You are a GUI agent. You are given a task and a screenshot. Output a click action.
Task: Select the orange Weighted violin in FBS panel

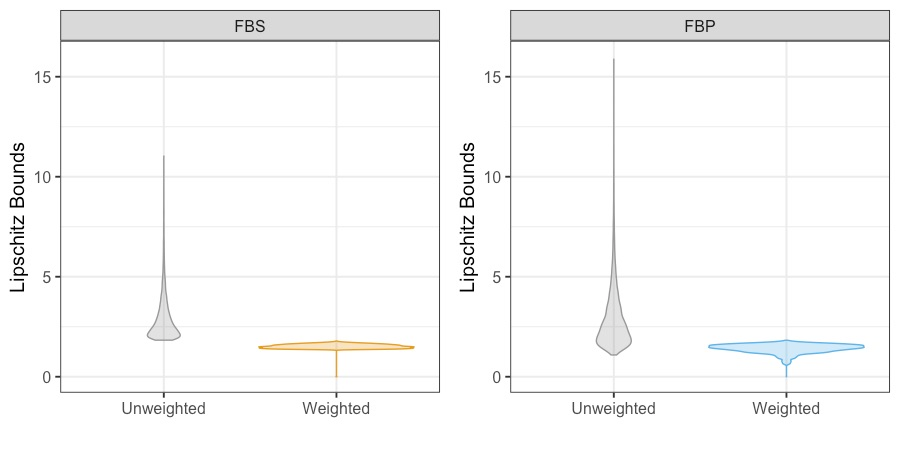336,347
